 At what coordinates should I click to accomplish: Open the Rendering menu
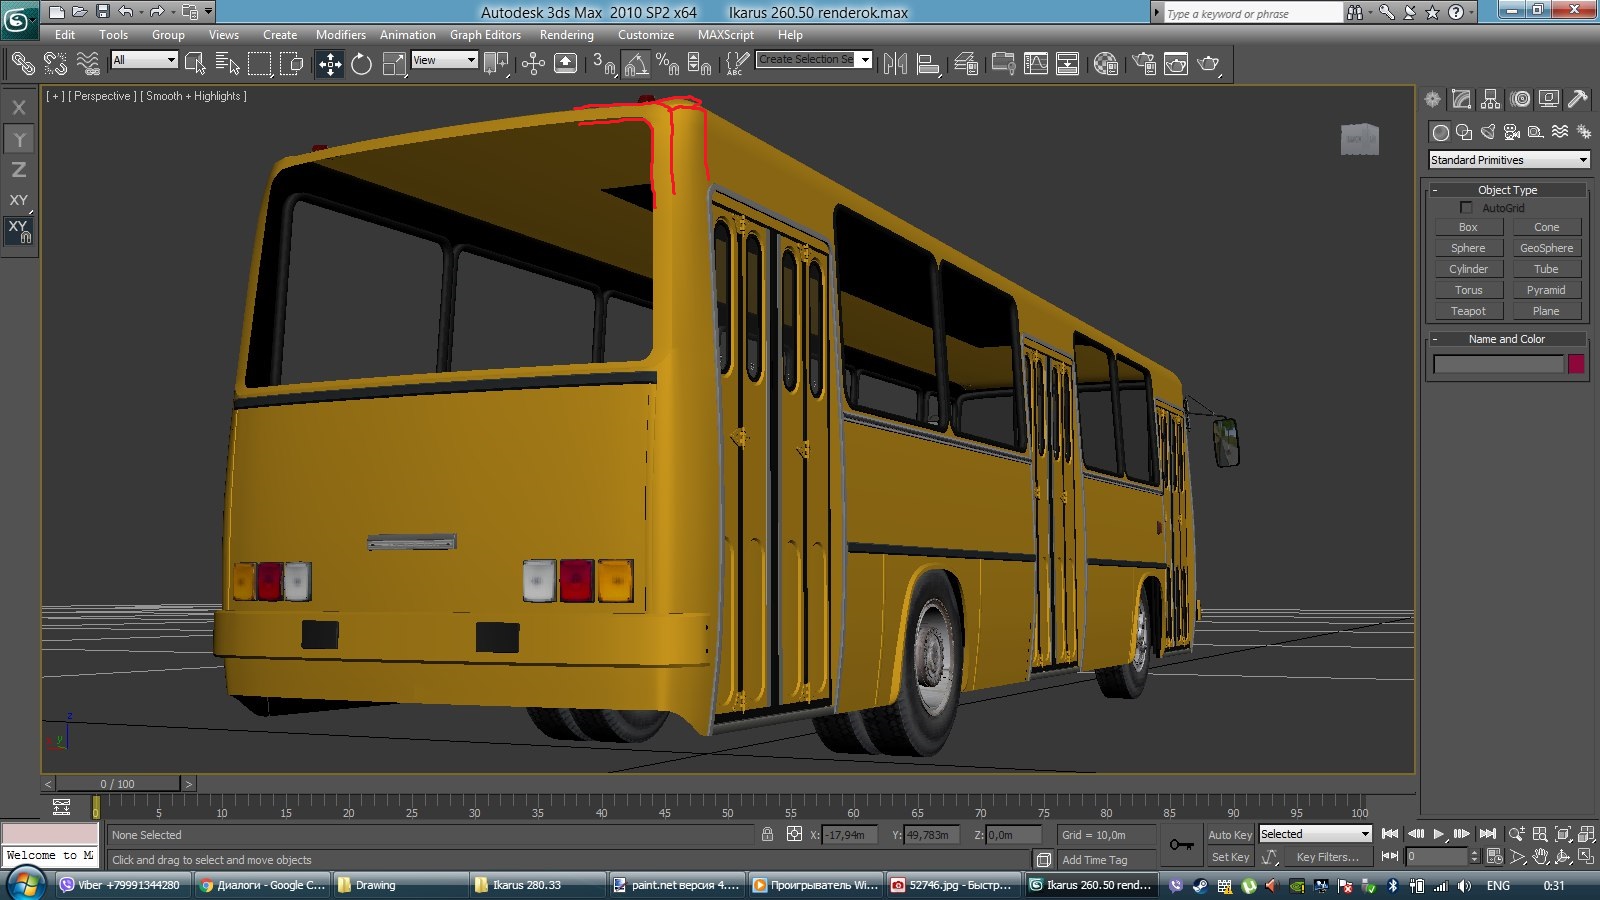pos(566,35)
